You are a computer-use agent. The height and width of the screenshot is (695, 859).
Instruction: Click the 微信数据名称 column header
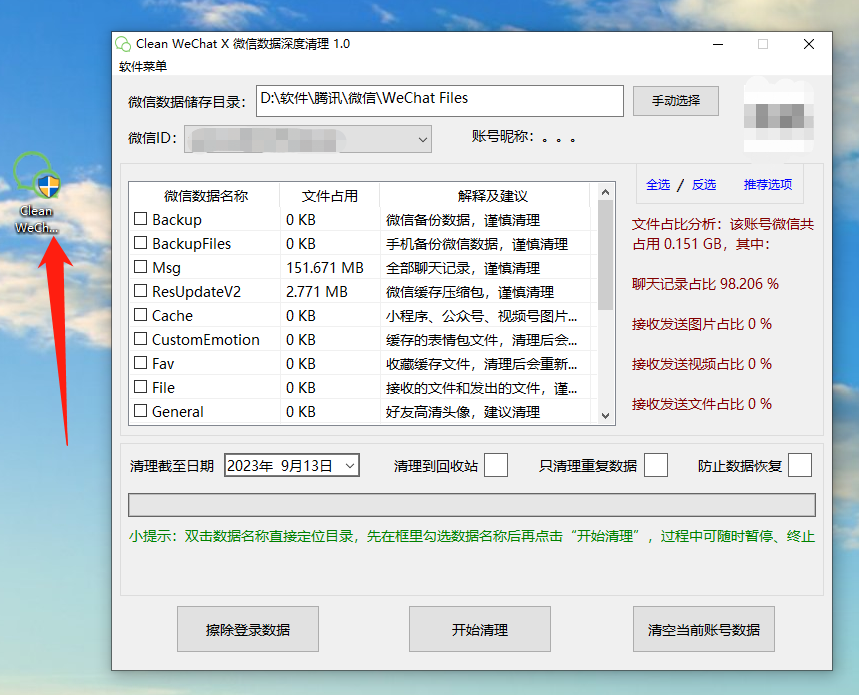(206, 196)
